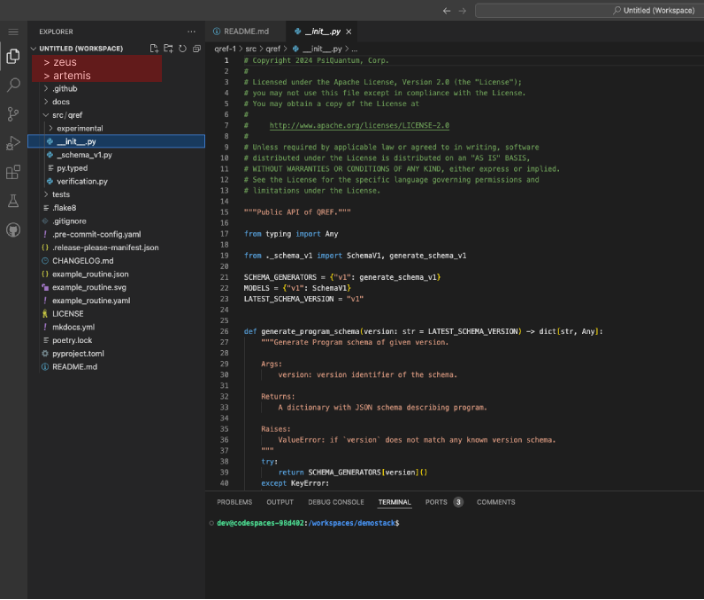Viewport: 704px width, 600px height.
Task: Click line number 26 in the gutter
Action: (x=224, y=331)
